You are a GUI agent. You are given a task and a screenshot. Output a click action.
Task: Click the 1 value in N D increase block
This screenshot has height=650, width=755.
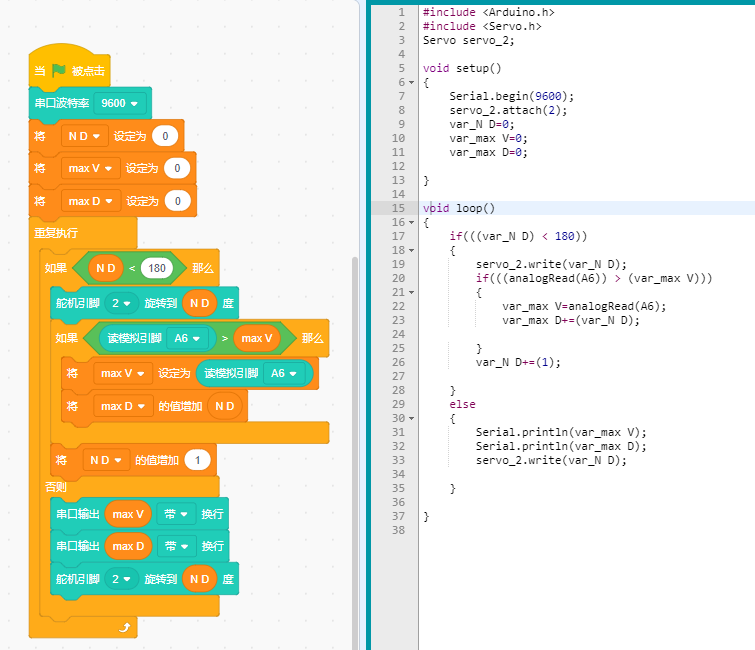point(197,460)
